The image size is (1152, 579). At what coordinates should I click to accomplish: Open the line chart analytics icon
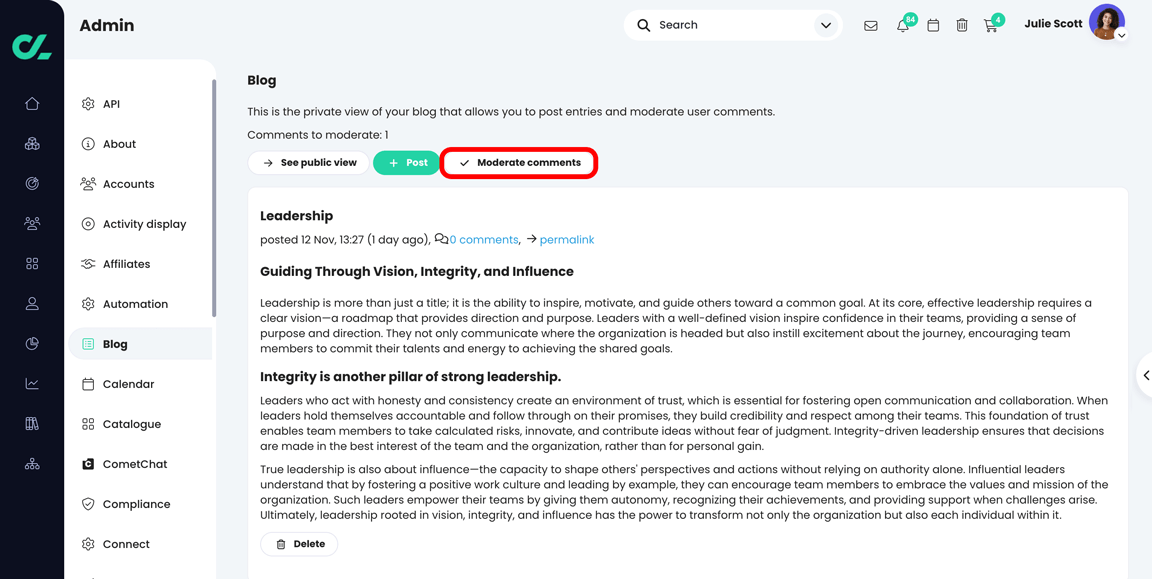pos(32,383)
